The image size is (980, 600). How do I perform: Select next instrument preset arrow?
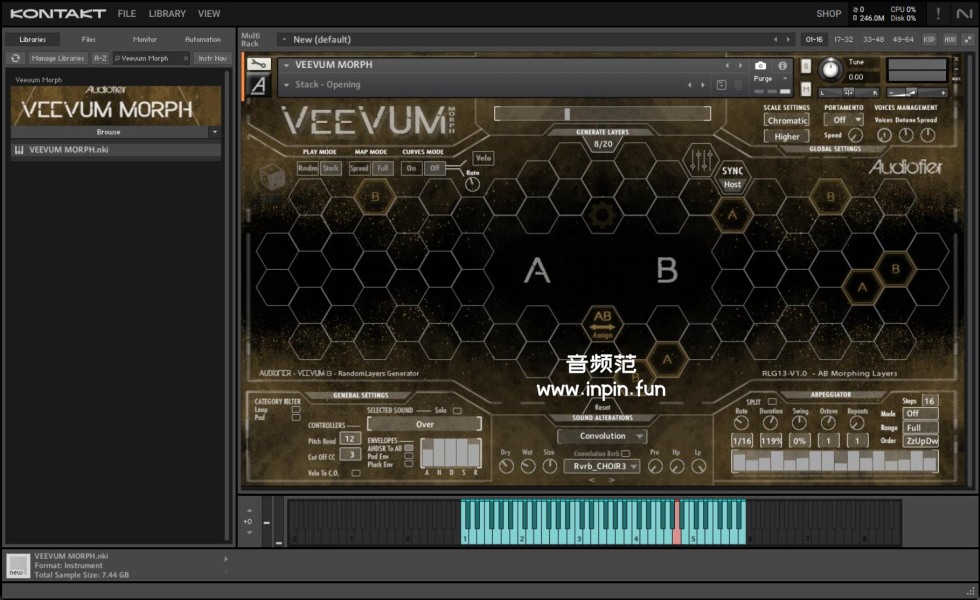coord(741,65)
